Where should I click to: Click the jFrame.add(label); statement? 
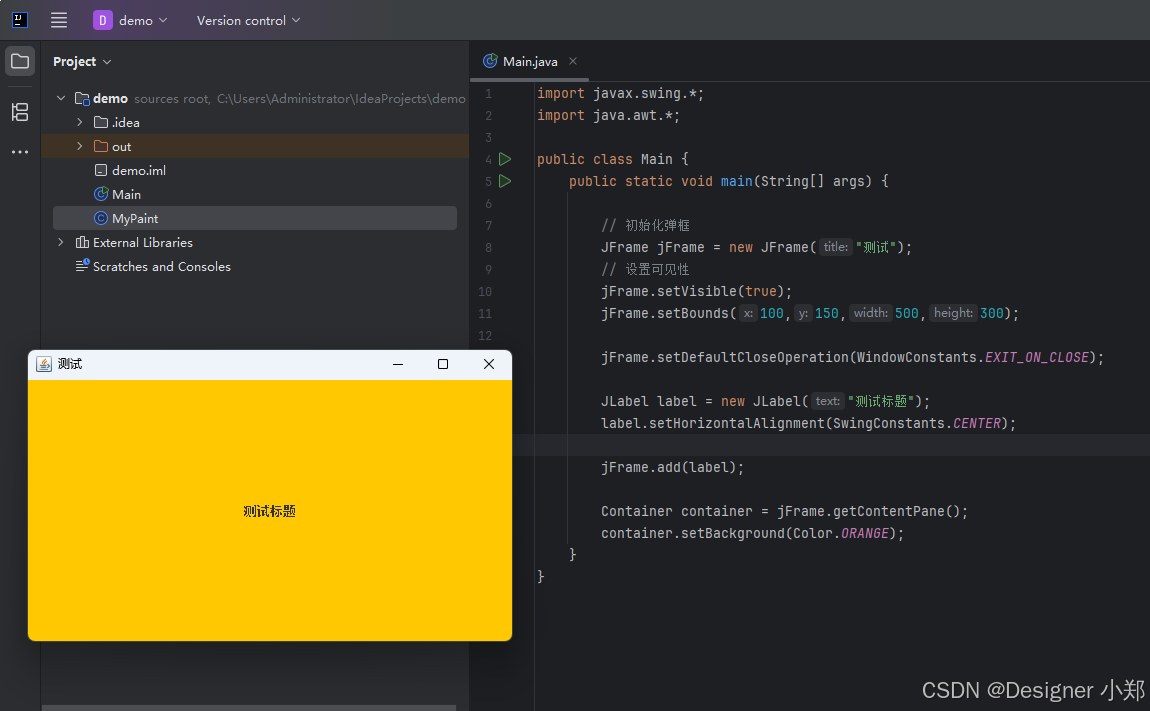(x=673, y=467)
